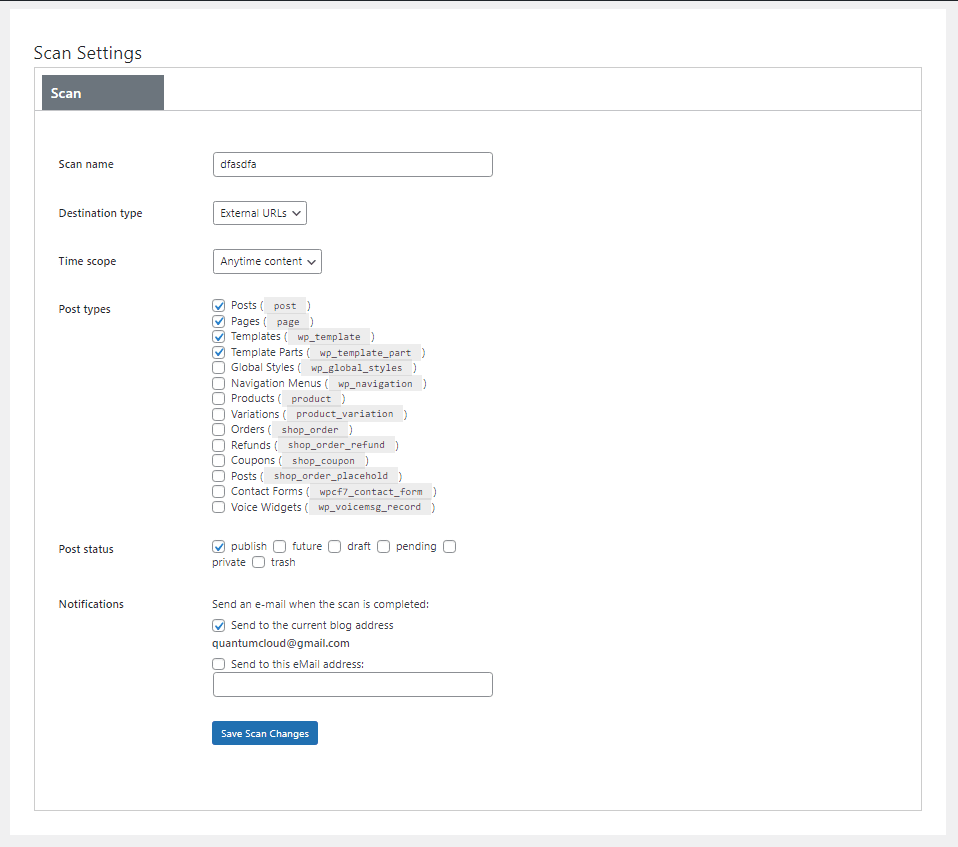958x847 pixels.
Task: Disable the Templates post type checkbox
Action: 219,337
